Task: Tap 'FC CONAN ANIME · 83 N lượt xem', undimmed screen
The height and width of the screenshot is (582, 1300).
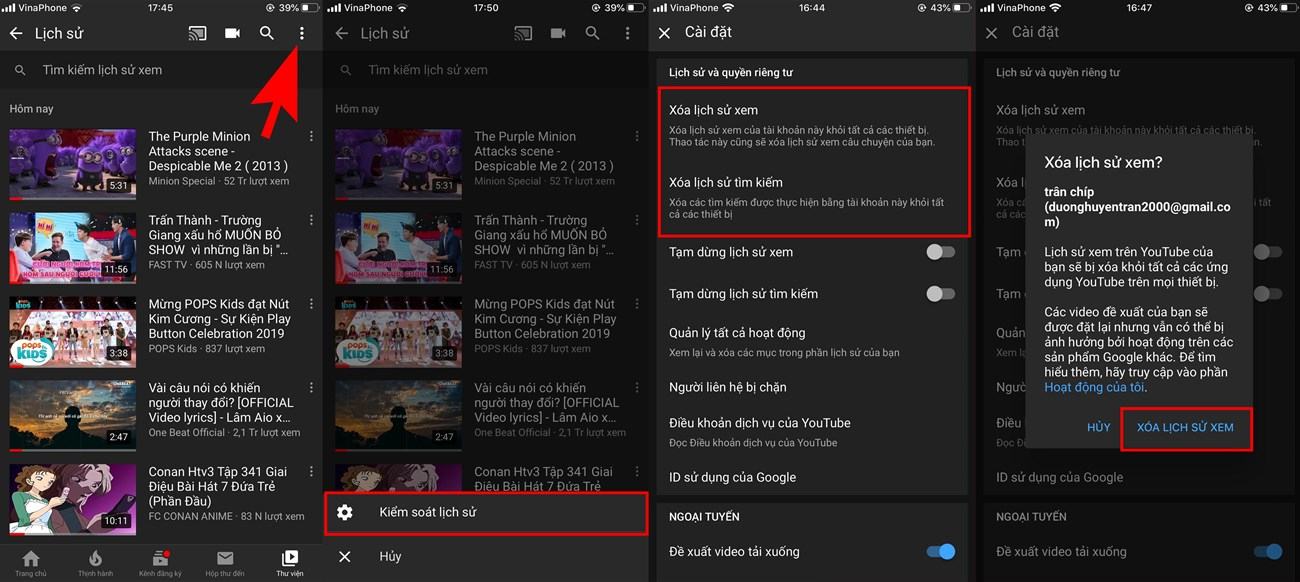Action: (226, 517)
